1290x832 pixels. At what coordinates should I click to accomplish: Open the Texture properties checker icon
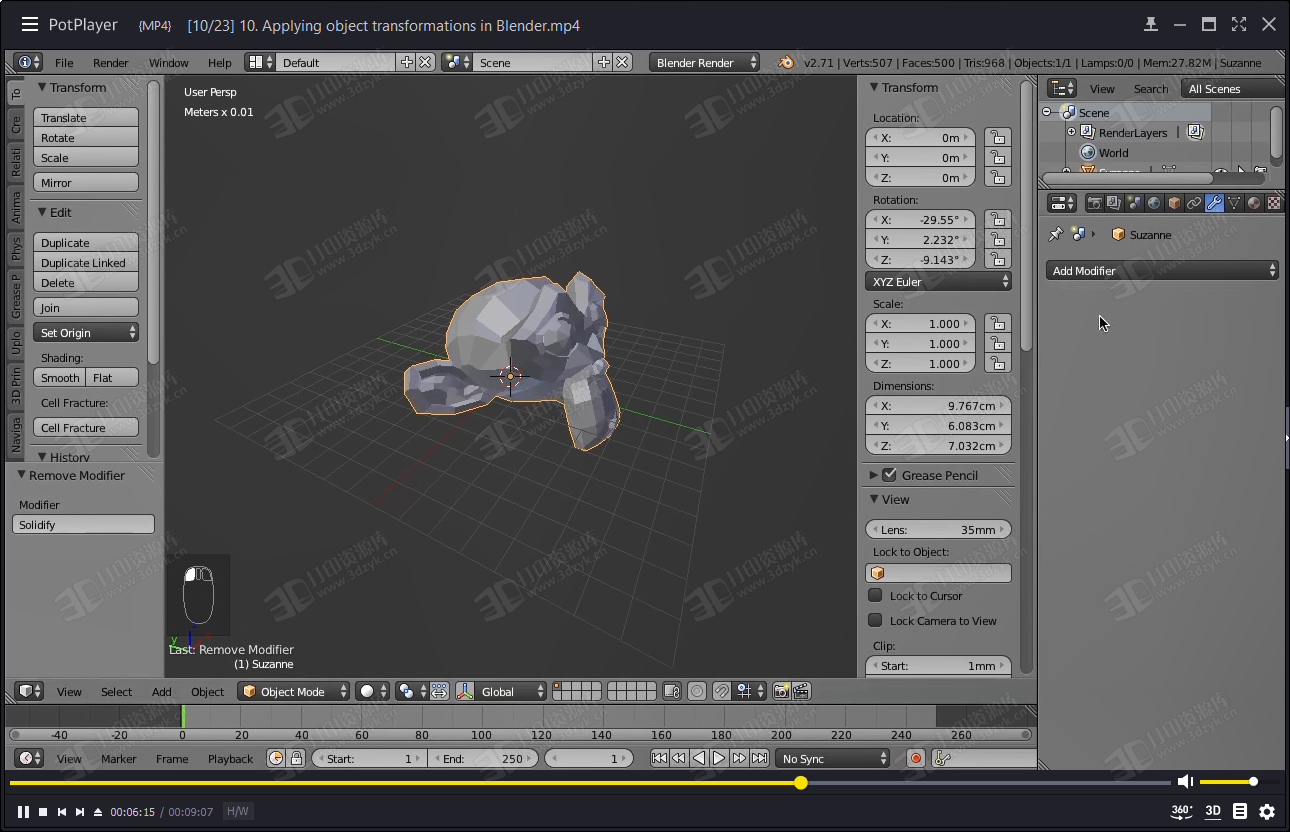click(1274, 203)
